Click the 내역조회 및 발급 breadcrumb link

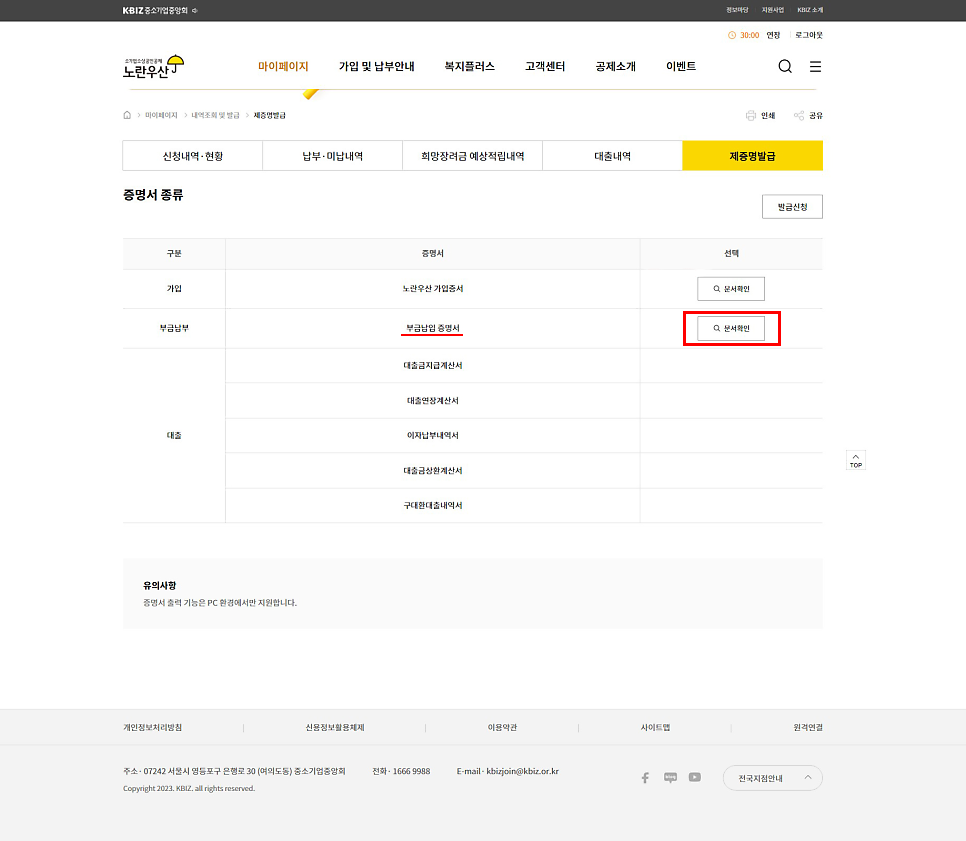(215, 115)
